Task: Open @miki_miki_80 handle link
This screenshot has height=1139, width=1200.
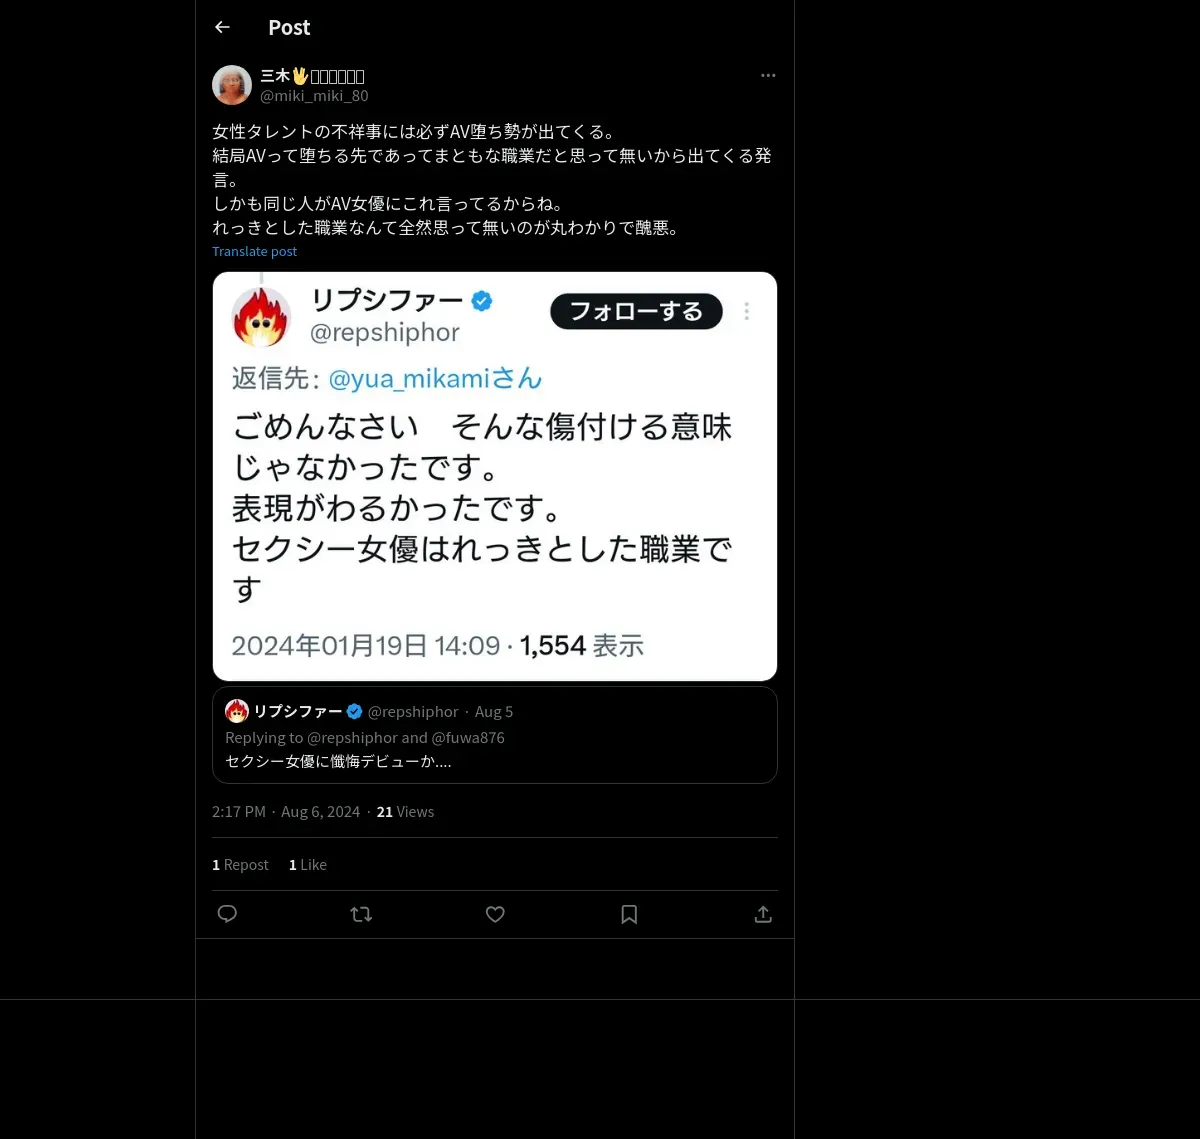Action: click(314, 96)
